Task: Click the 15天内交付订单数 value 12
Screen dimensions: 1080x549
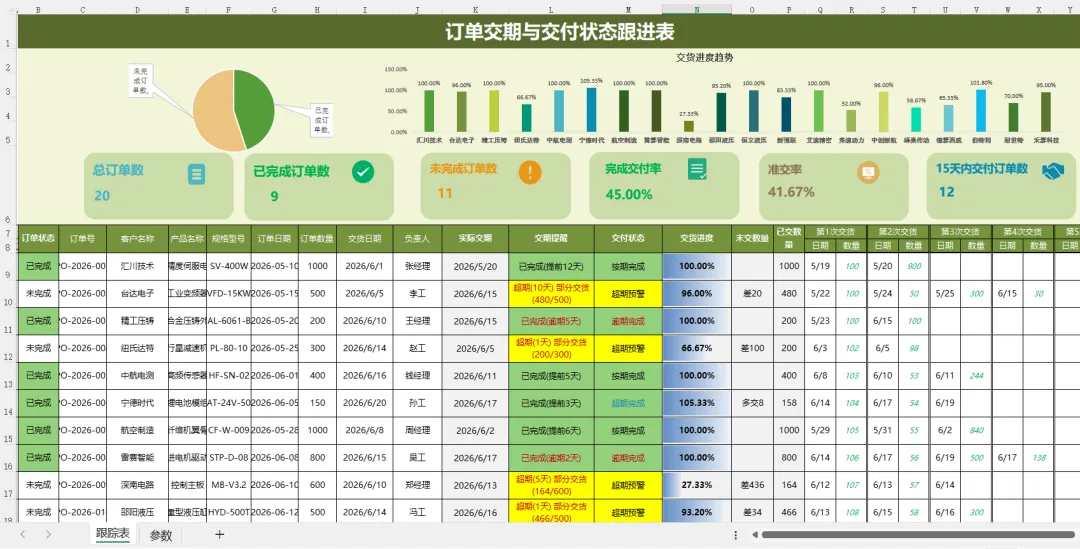Action: click(946, 192)
